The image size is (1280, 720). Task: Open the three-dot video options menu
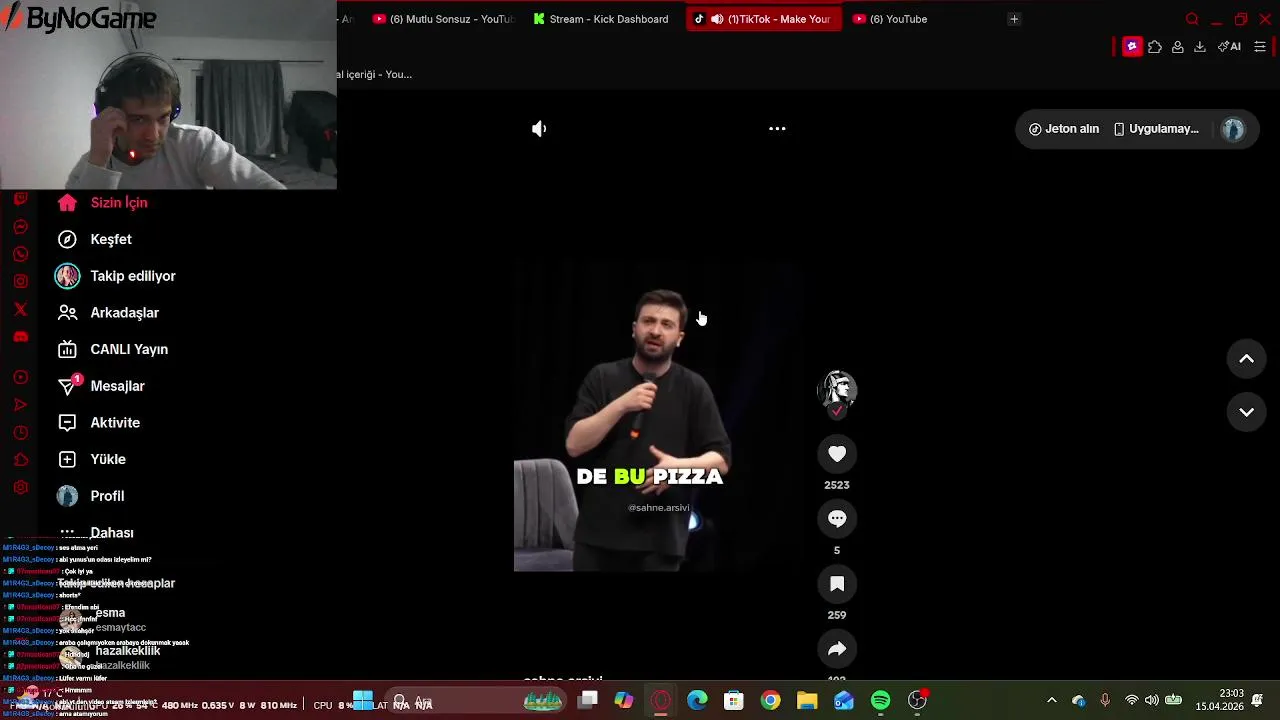(777, 129)
